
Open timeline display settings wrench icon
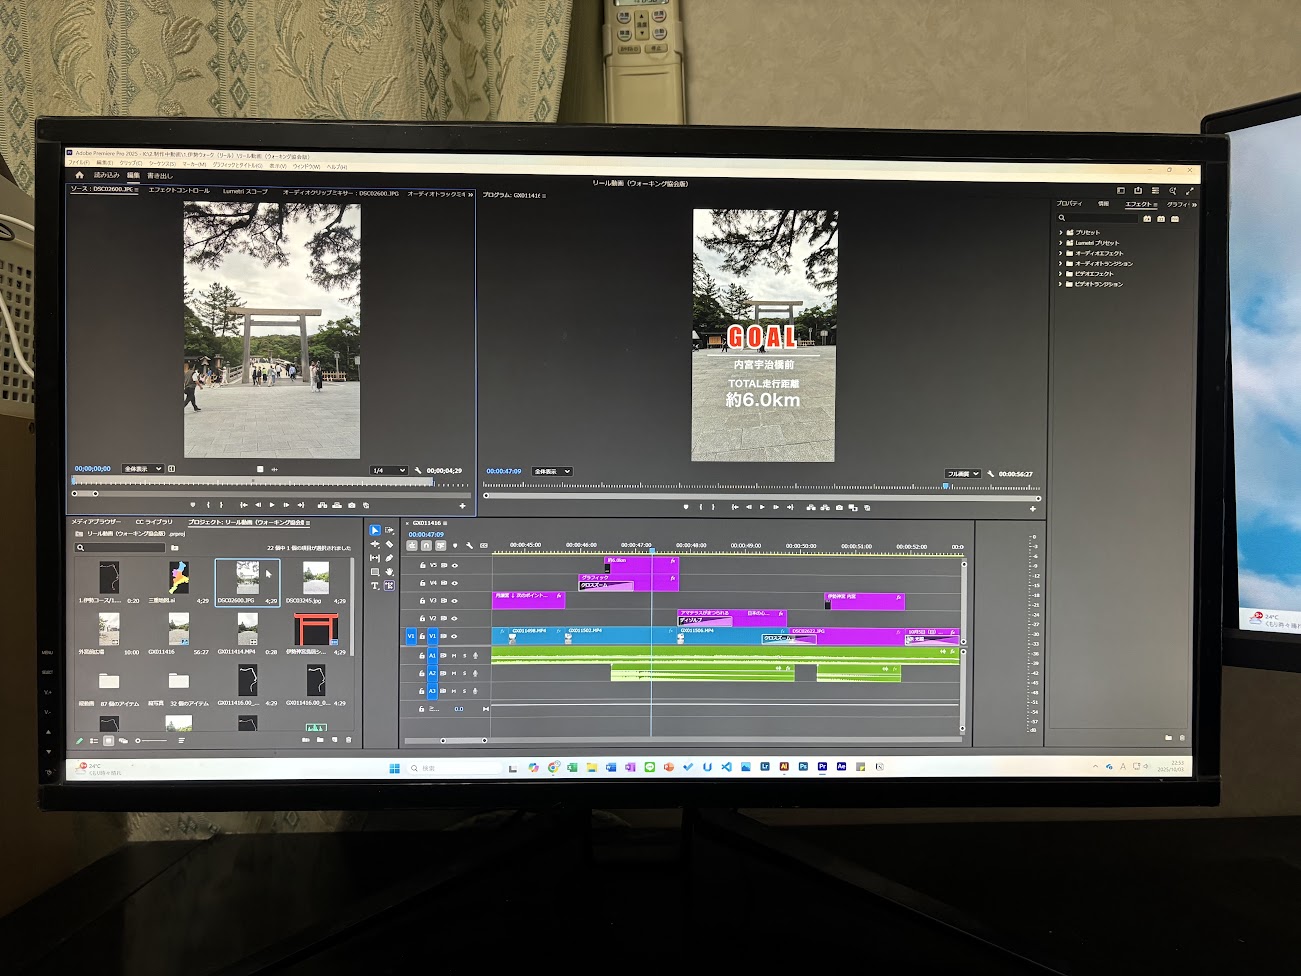(x=469, y=546)
